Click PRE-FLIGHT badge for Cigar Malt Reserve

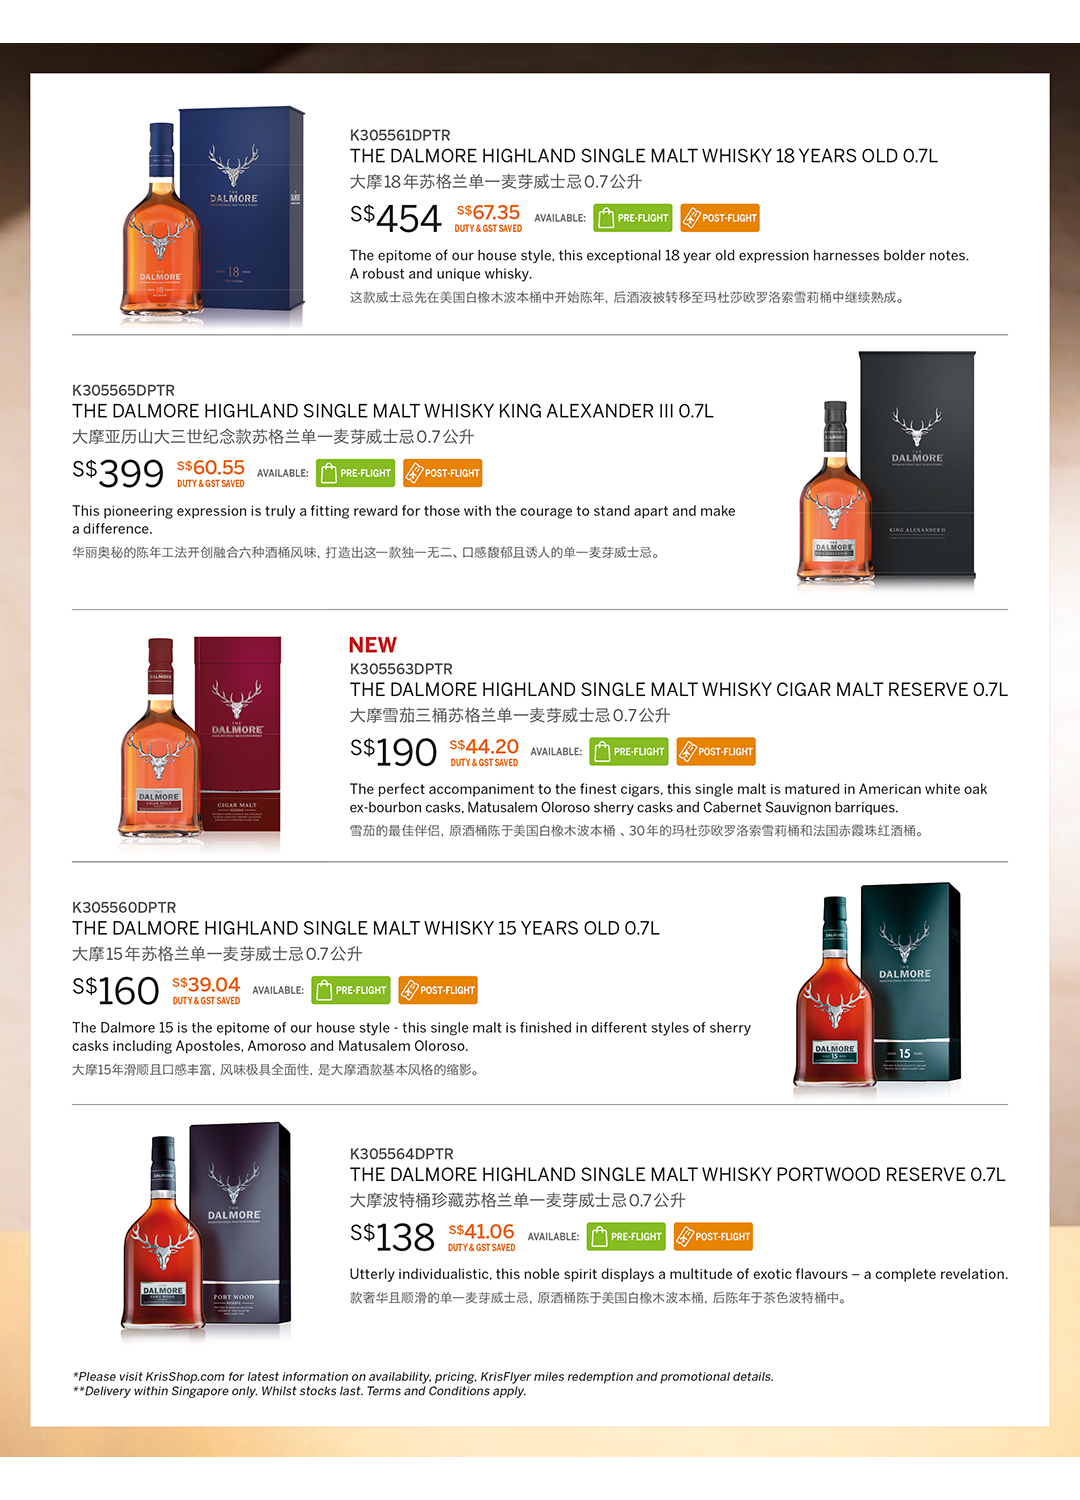(x=629, y=751)
